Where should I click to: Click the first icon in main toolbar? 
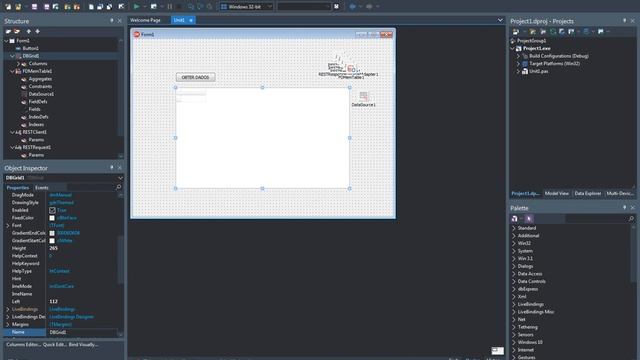tap(8, 7)
